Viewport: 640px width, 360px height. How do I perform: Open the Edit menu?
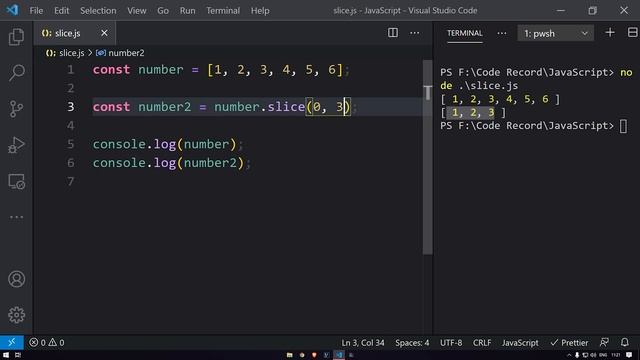[x=62, y=11]
